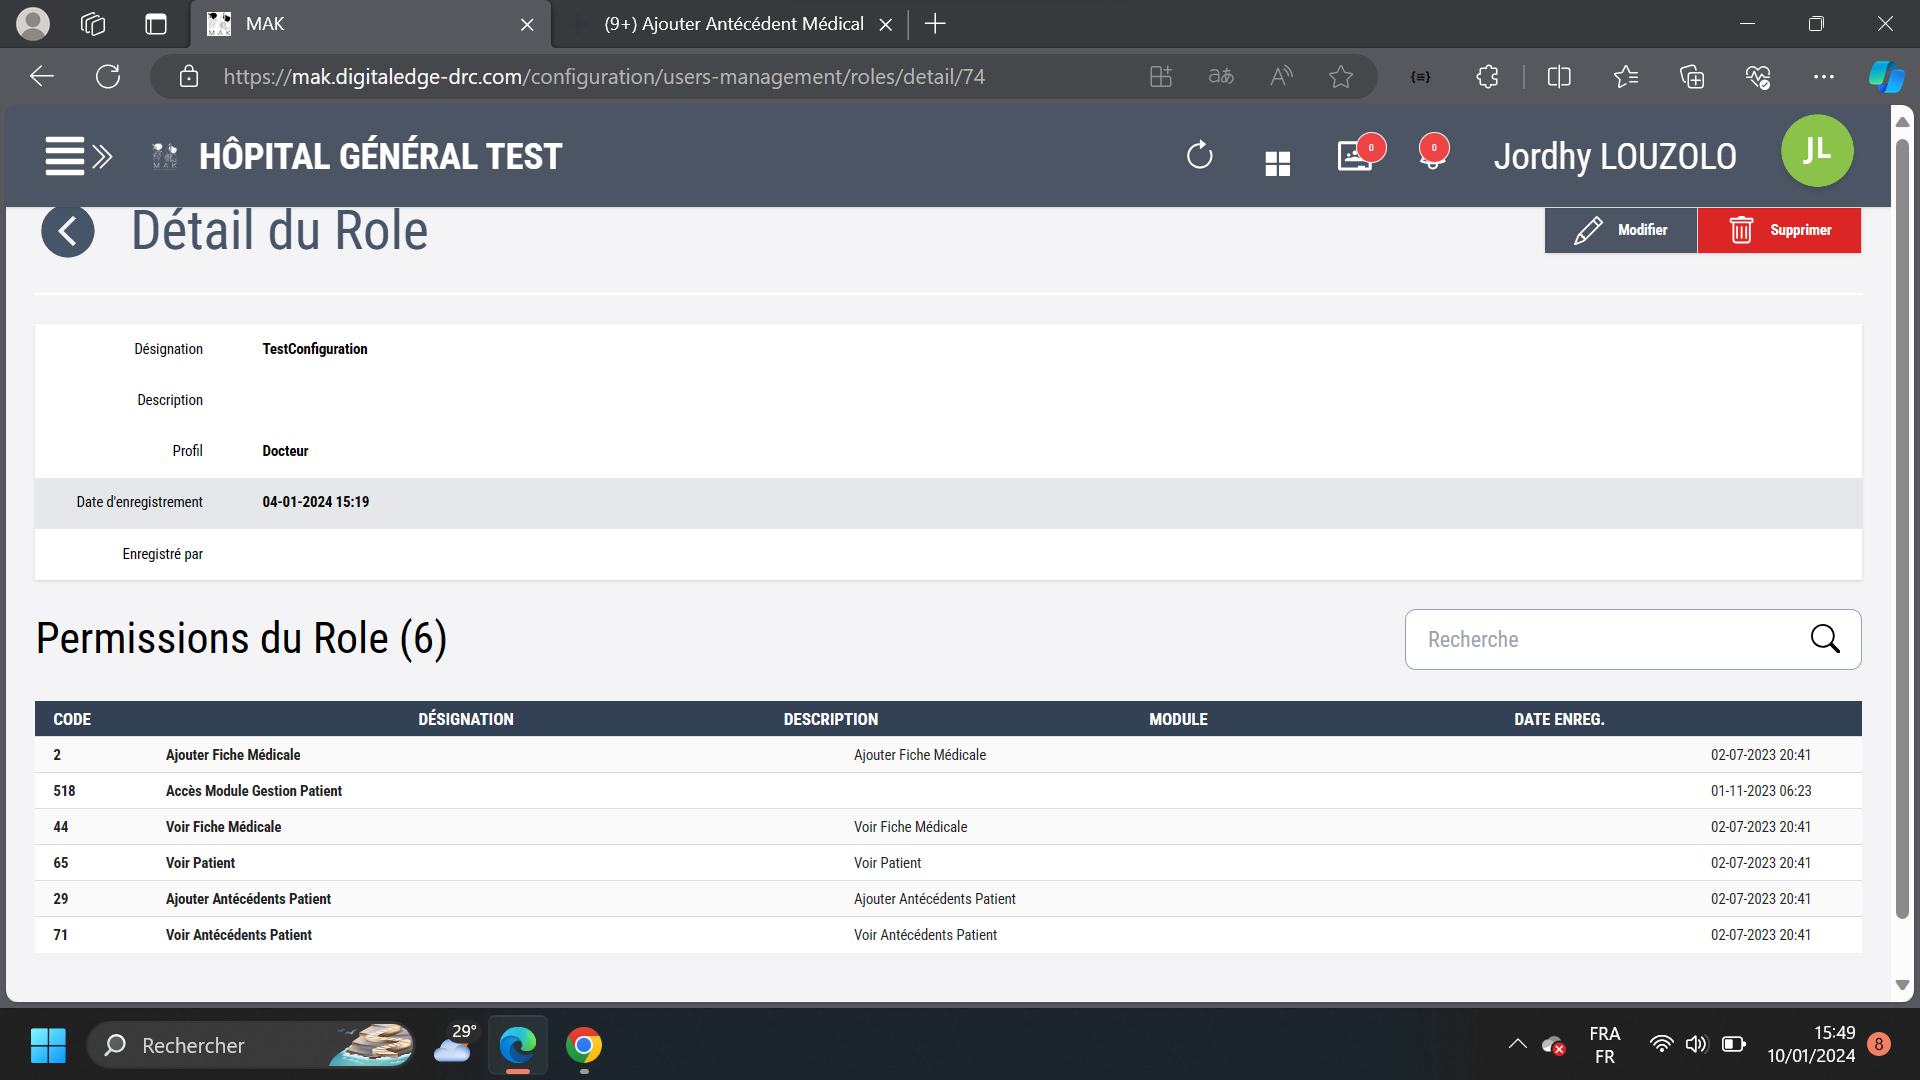1920x1080 pixels.
Task: Open the Copilot sidebar icon
Action: point(1886,77)
